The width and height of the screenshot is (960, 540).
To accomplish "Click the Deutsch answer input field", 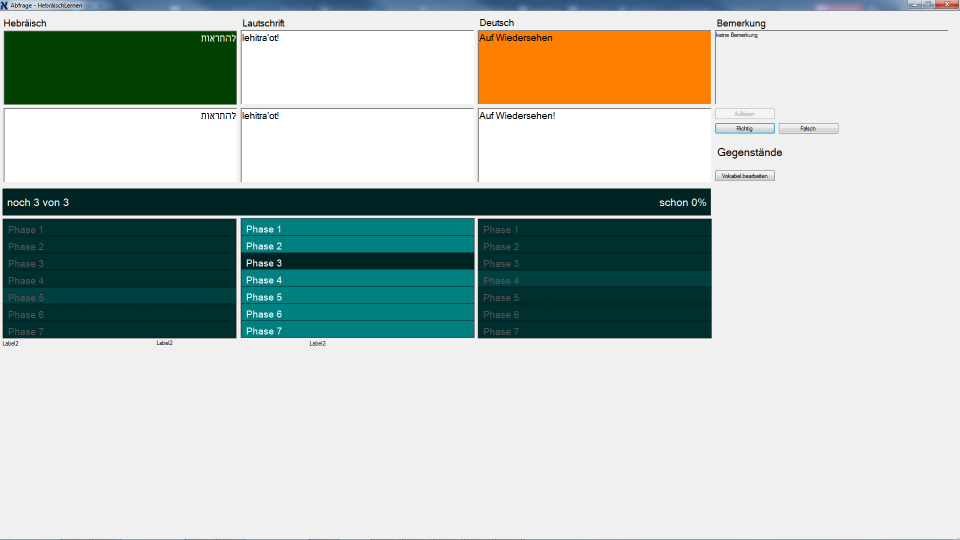I will tap(594, 145).
